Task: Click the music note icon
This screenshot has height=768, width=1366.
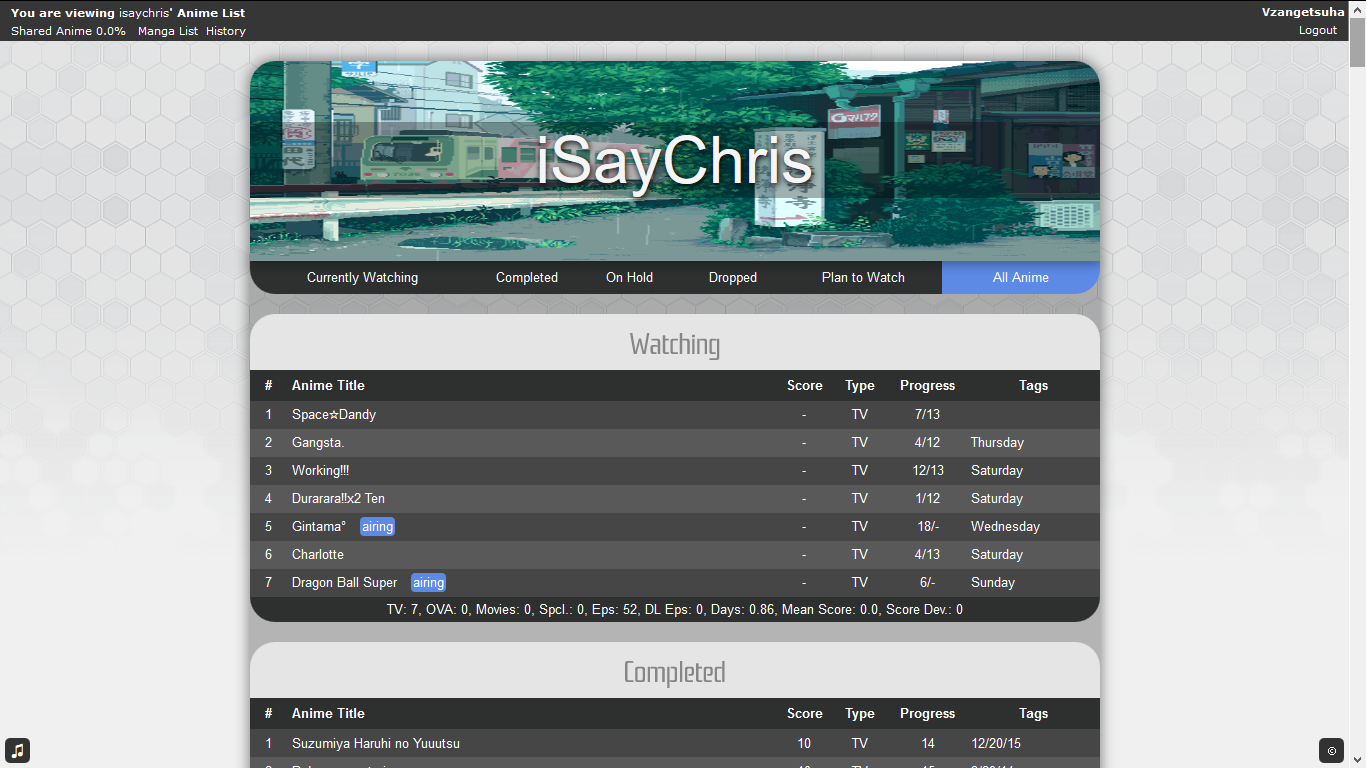Action: (x=17, y=750)
